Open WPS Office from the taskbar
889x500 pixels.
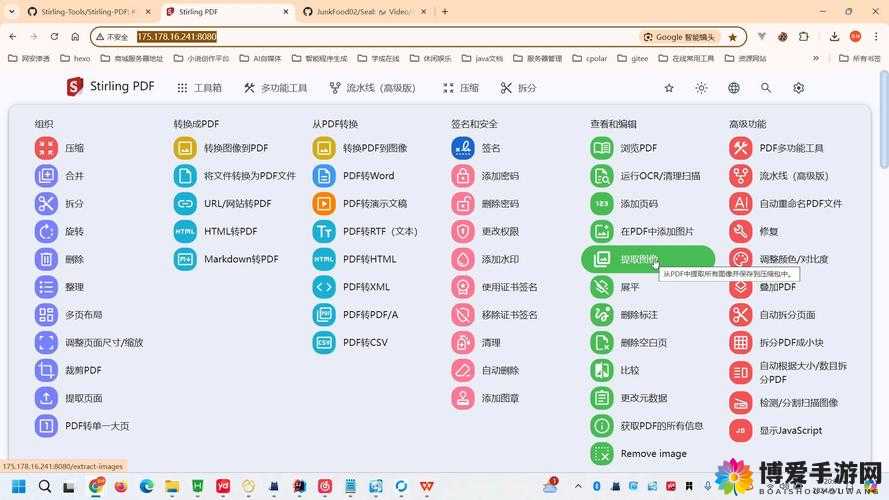[x=427, y=486]
